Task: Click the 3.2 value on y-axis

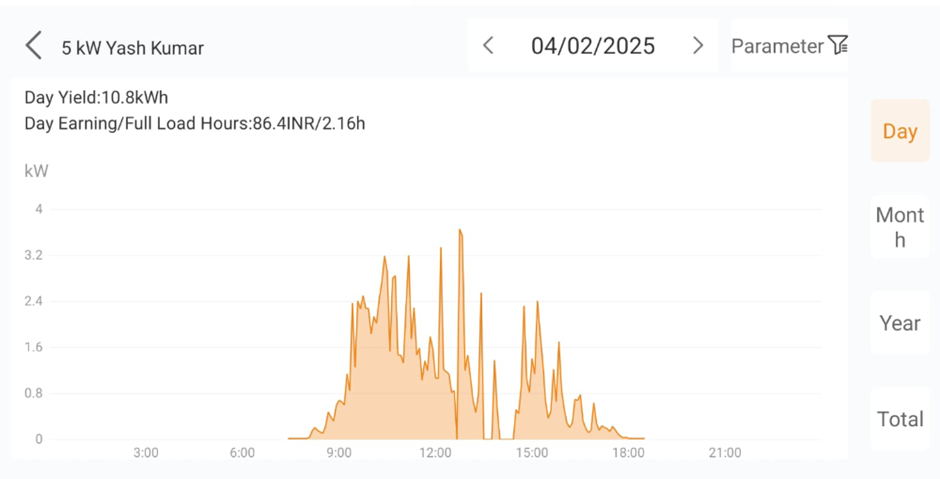Action: pos(34,255)
